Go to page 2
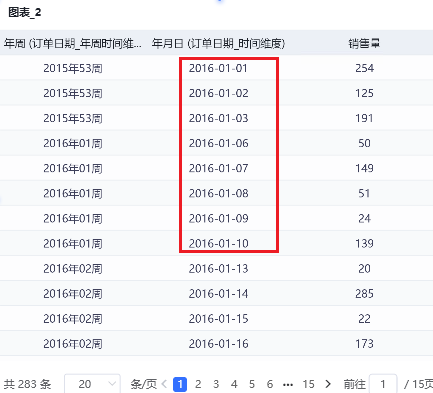The width and height of the screenshot is (433, 393). (x=198, y=384)
